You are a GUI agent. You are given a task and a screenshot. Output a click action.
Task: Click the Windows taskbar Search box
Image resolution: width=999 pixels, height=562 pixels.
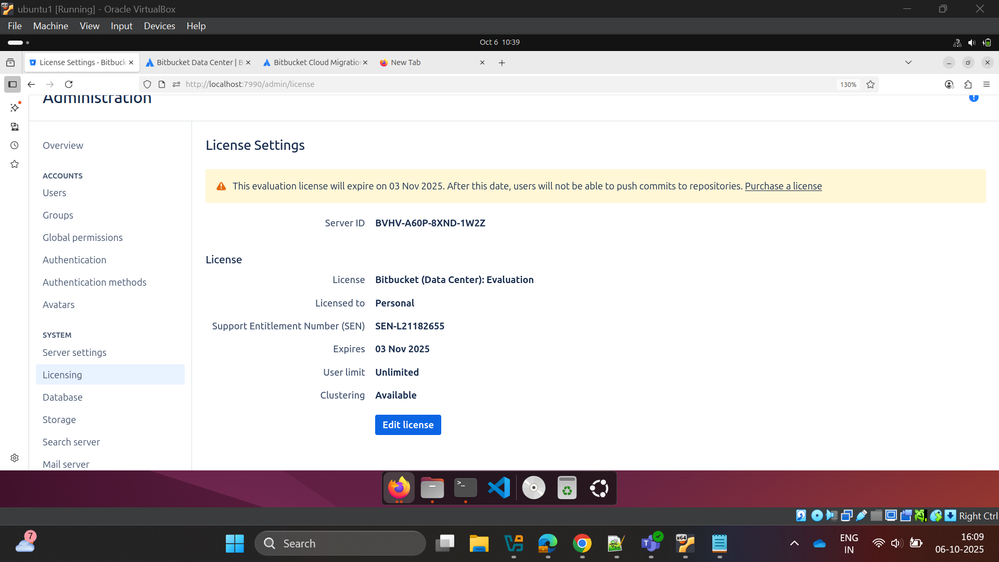340,544
